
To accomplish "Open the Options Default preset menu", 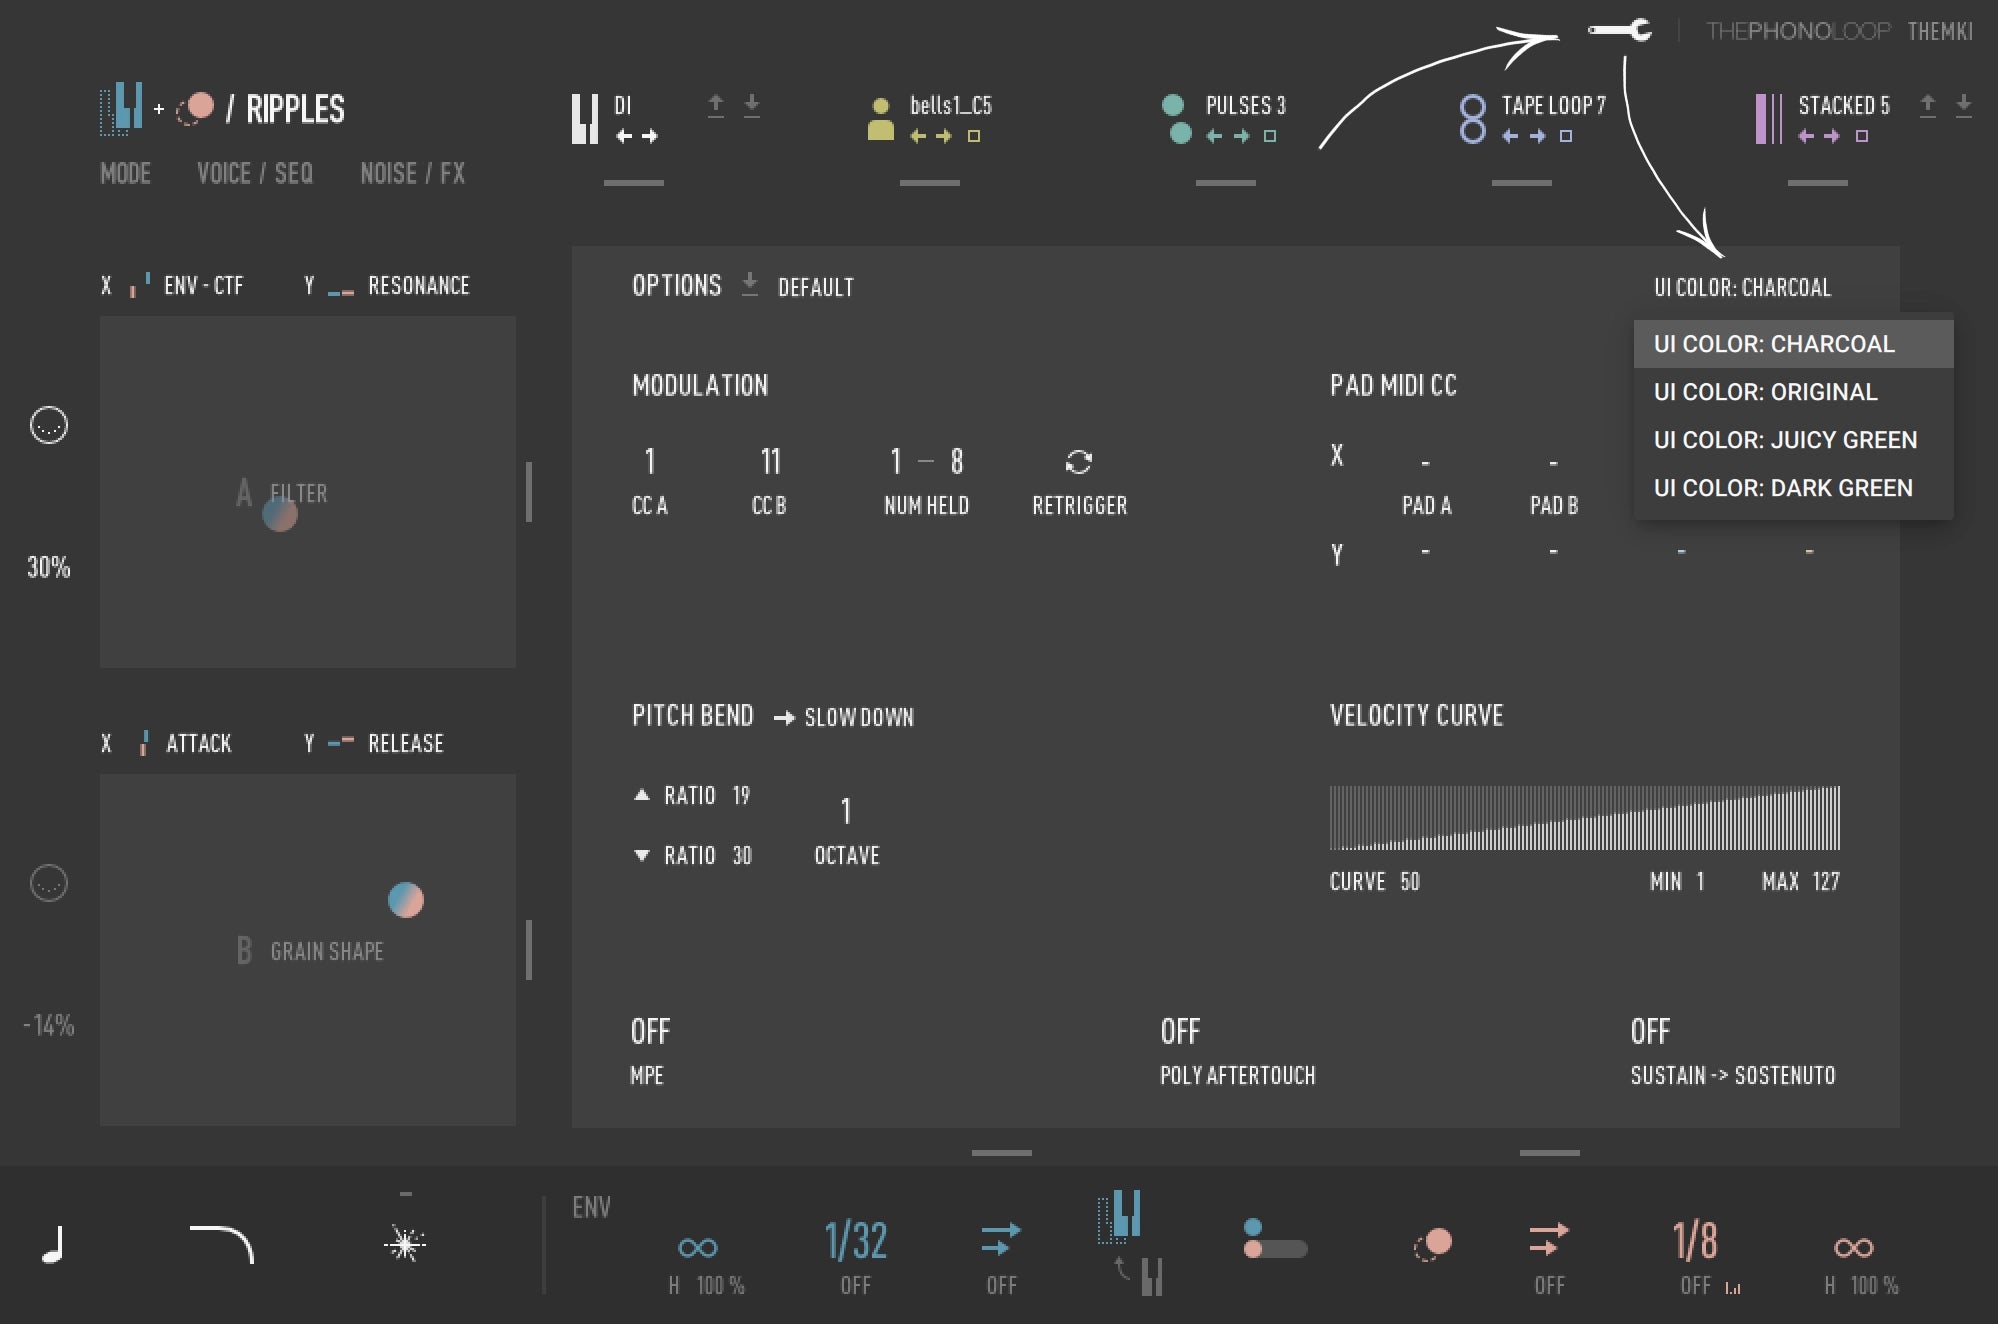I will (x=815, y=287).
